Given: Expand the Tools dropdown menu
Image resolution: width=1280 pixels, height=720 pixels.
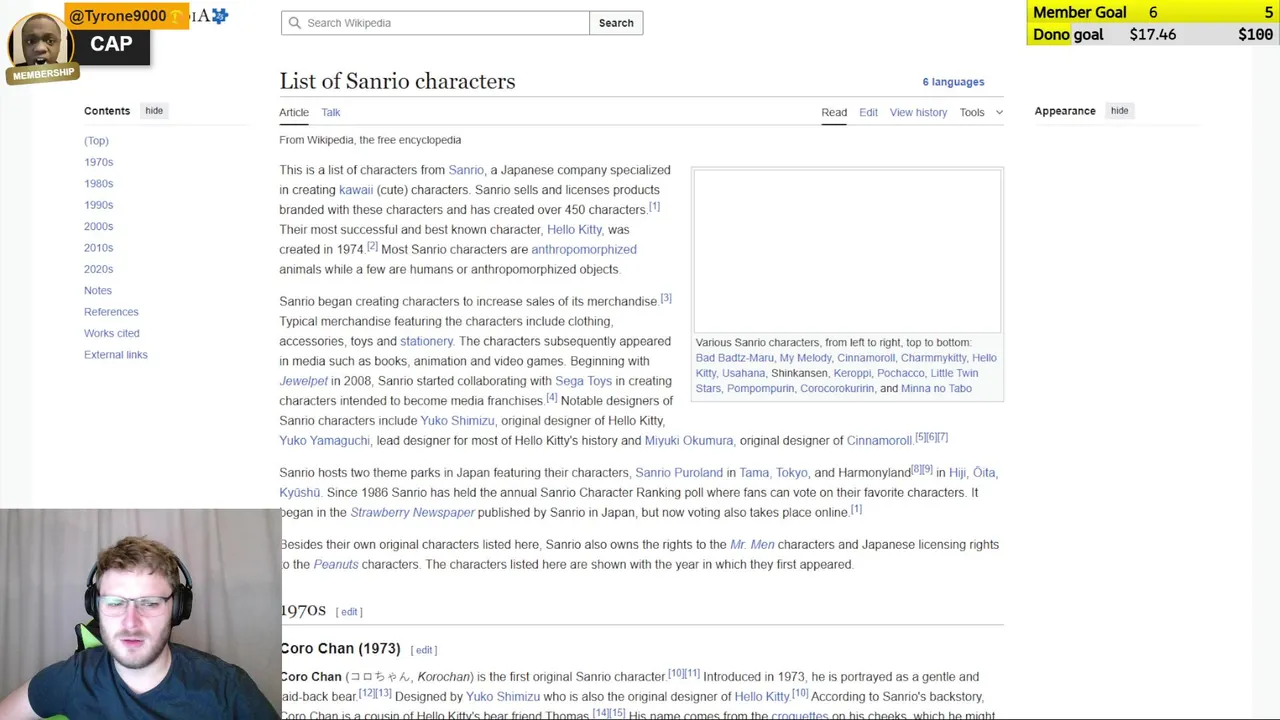Looking at the screenshot, I should tap(981, 112).
